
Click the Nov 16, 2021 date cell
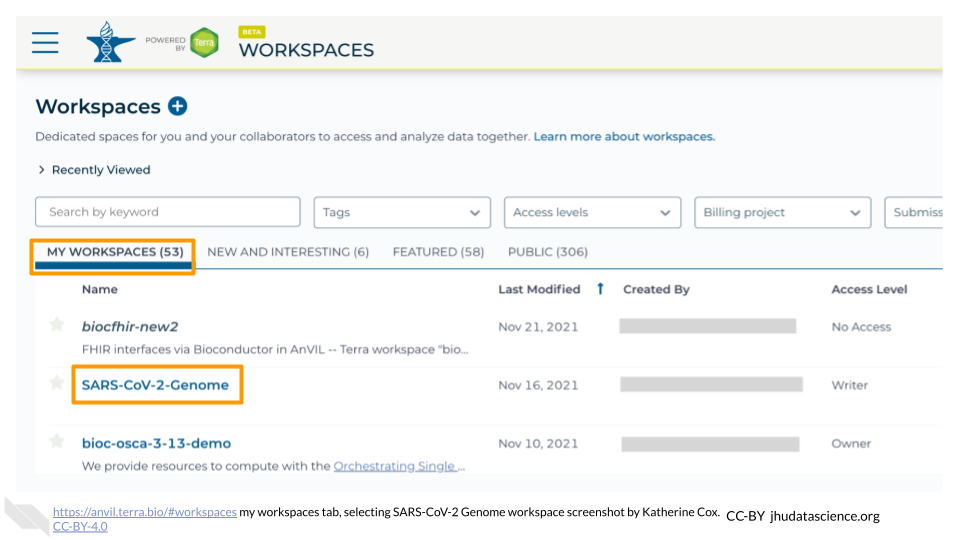coord(538,385)
